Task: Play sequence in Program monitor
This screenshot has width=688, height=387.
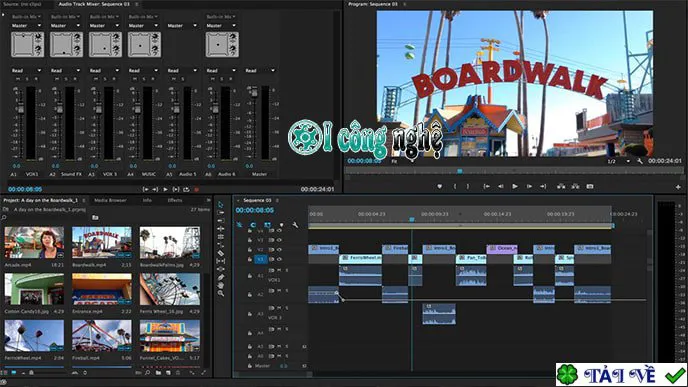Action: coord(515,186)
